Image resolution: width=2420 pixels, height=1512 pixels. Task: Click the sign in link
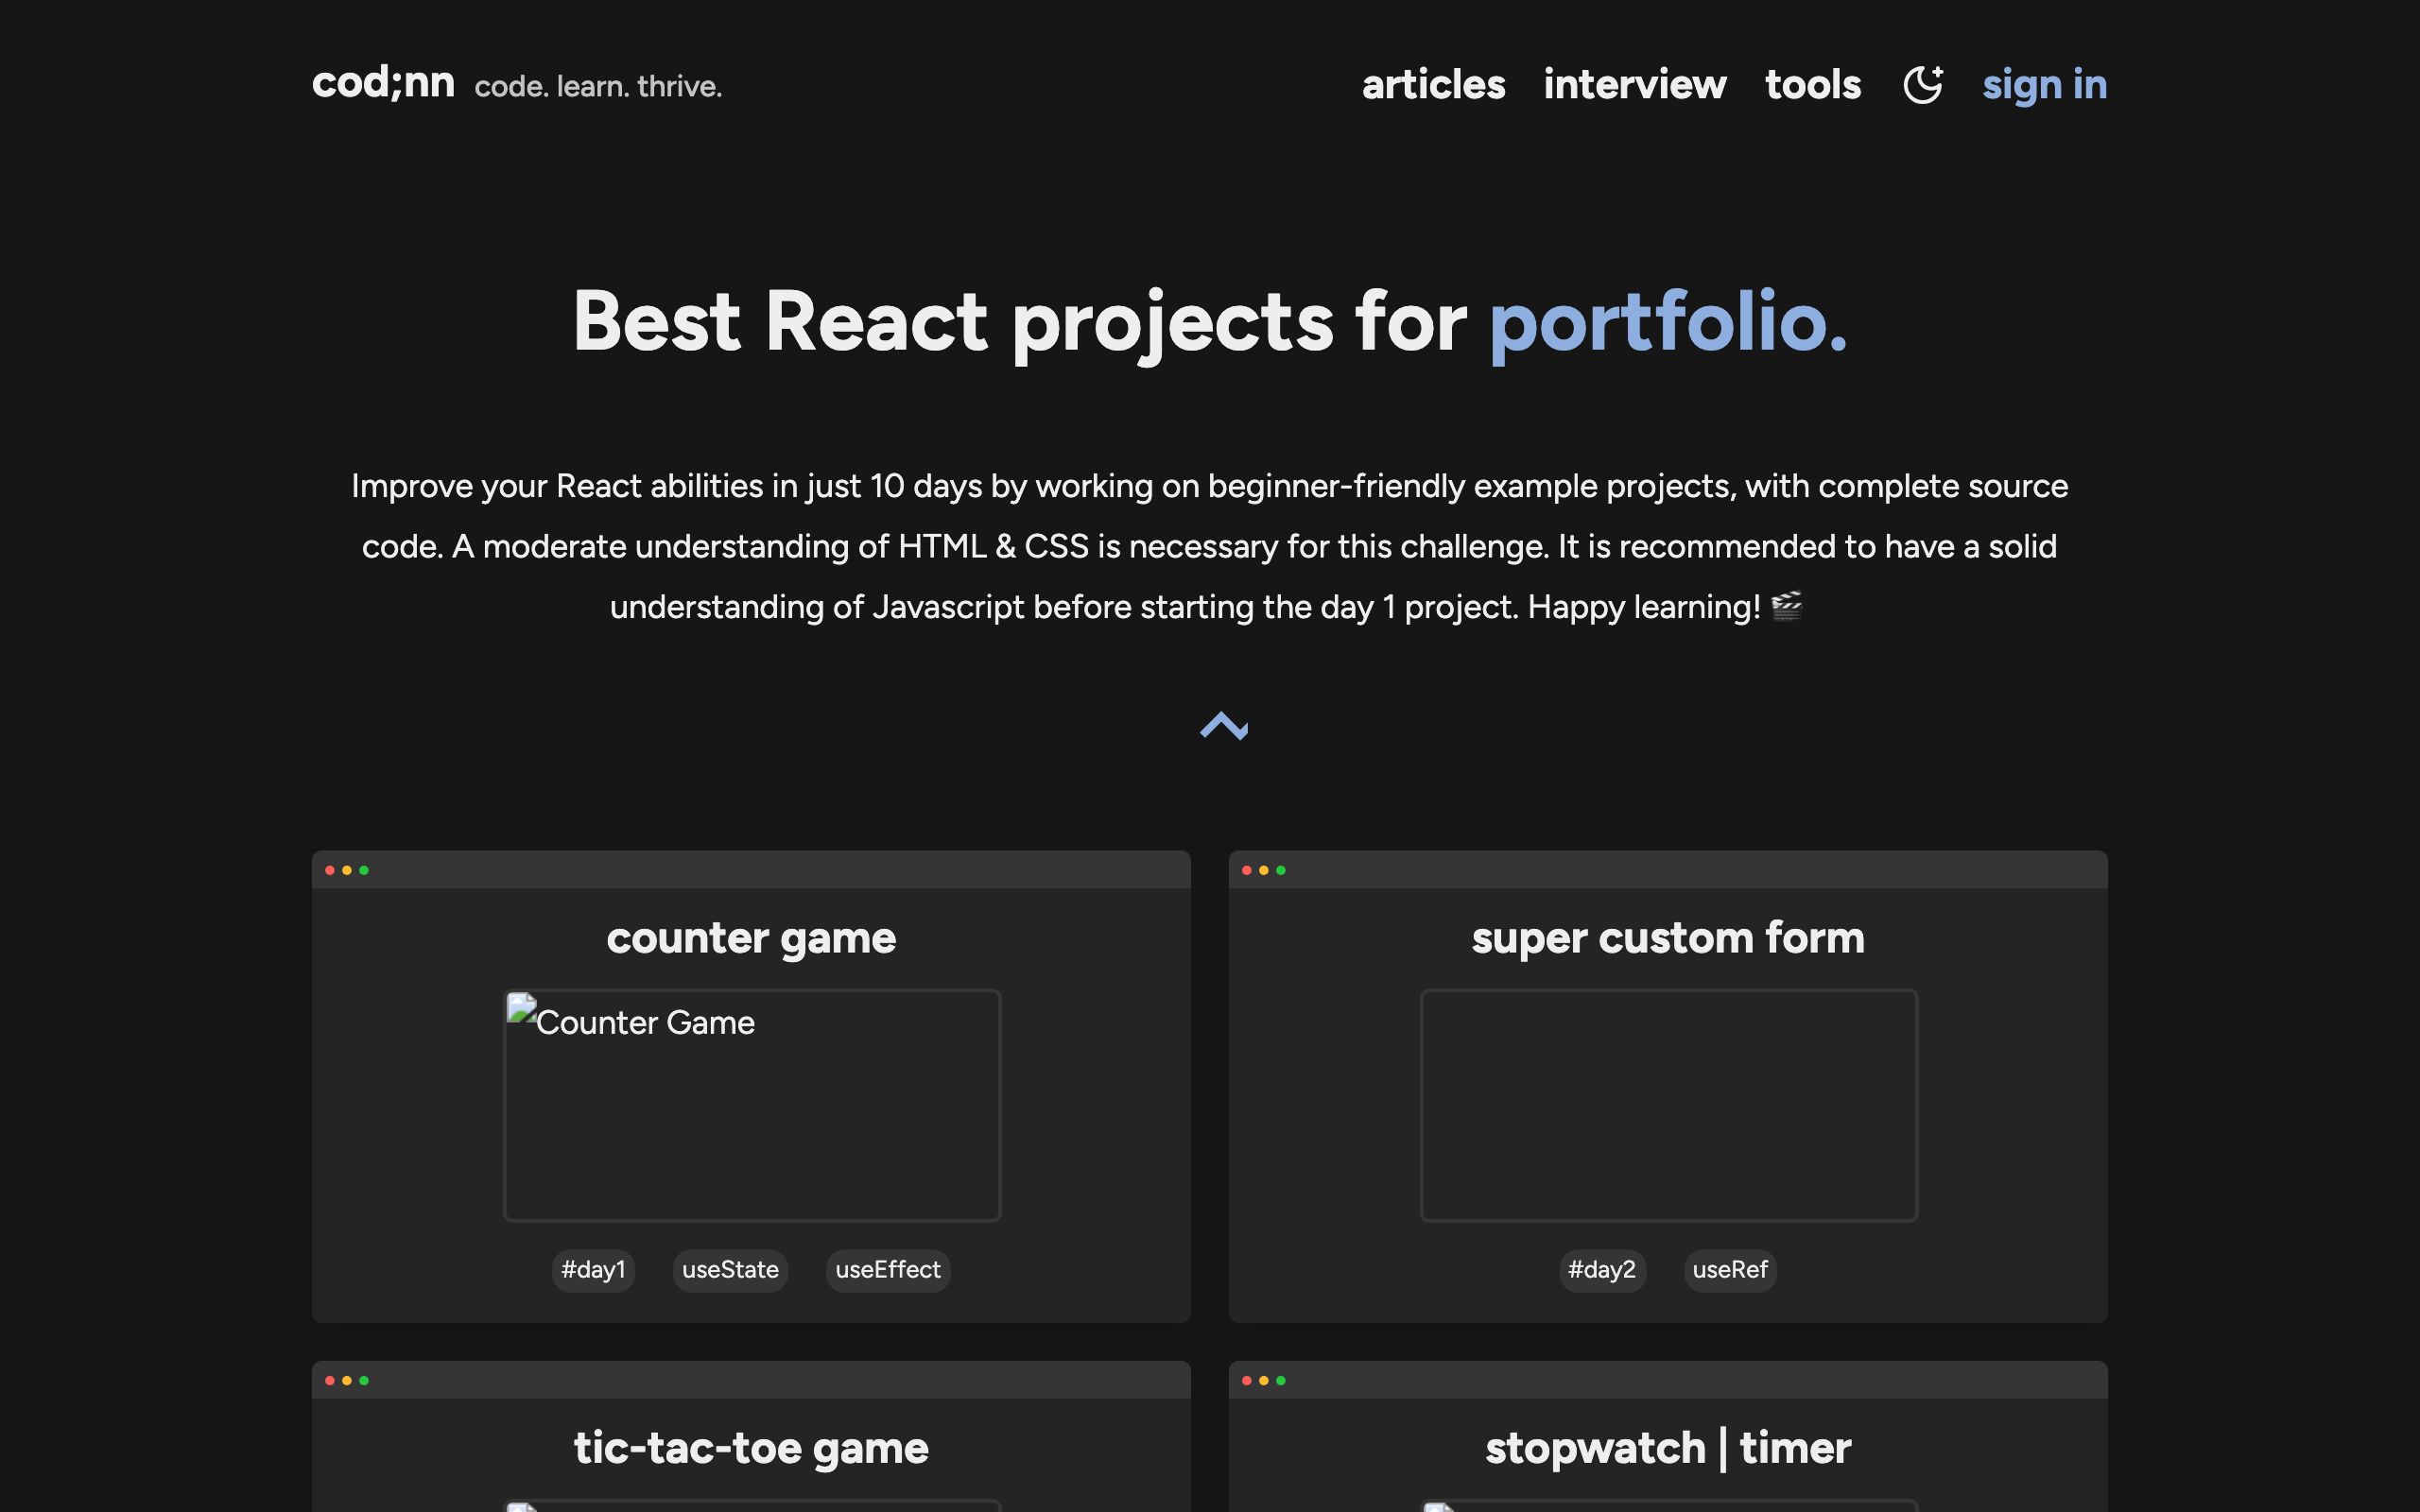click(2044, 85)
